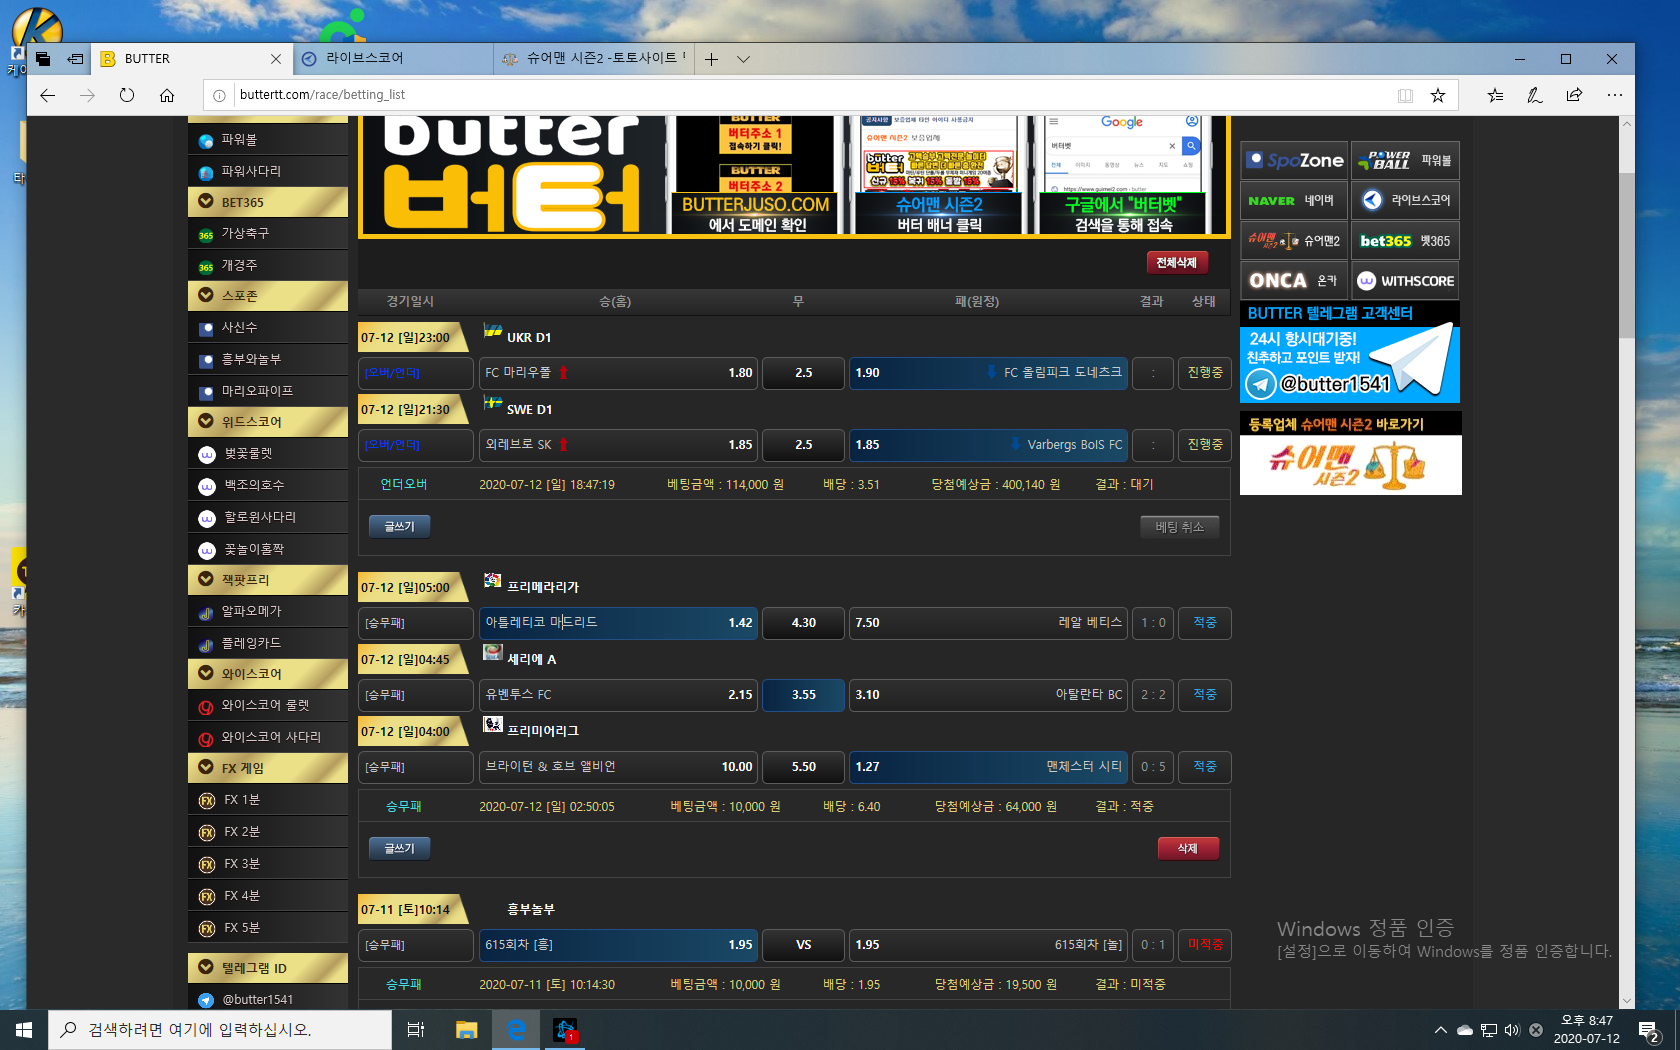
Task: Click the browser refresh icon
Action: click(127, 95)
